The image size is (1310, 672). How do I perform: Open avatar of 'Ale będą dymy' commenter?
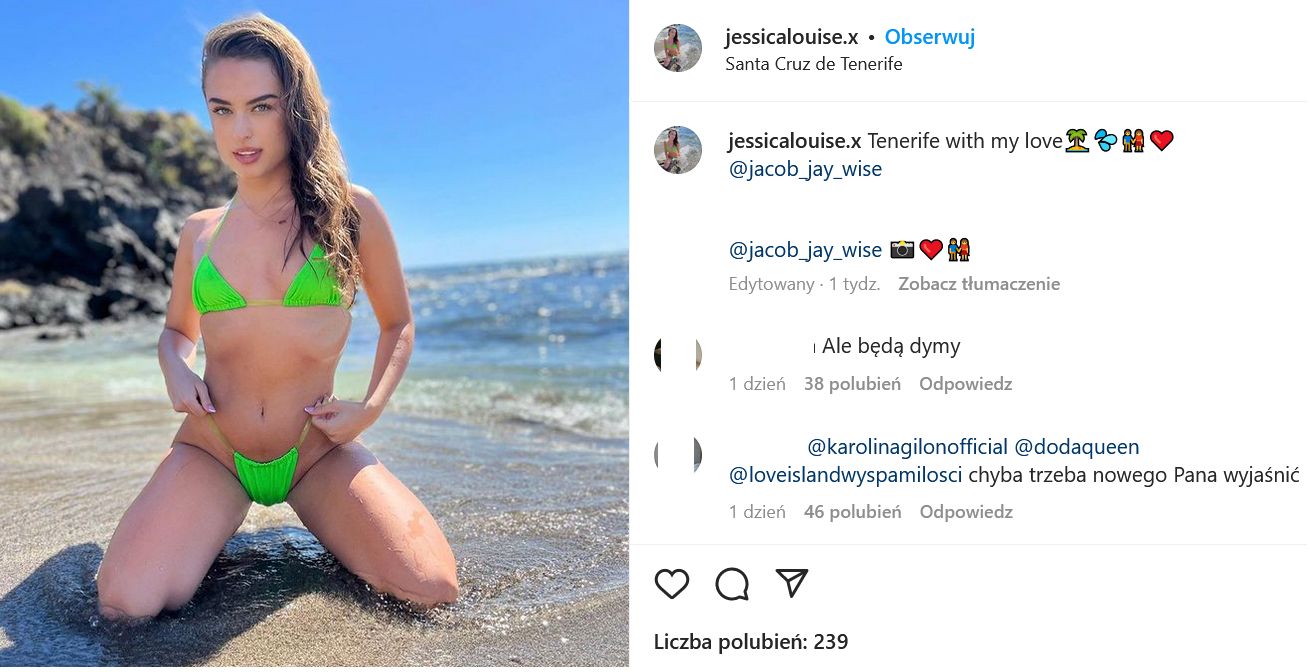(x=678, y=355)
